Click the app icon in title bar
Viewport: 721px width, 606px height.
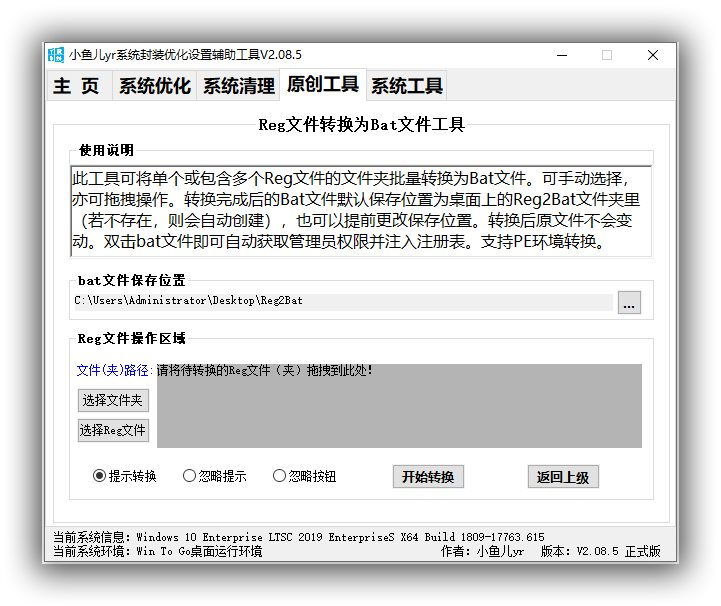pos(56,55)
